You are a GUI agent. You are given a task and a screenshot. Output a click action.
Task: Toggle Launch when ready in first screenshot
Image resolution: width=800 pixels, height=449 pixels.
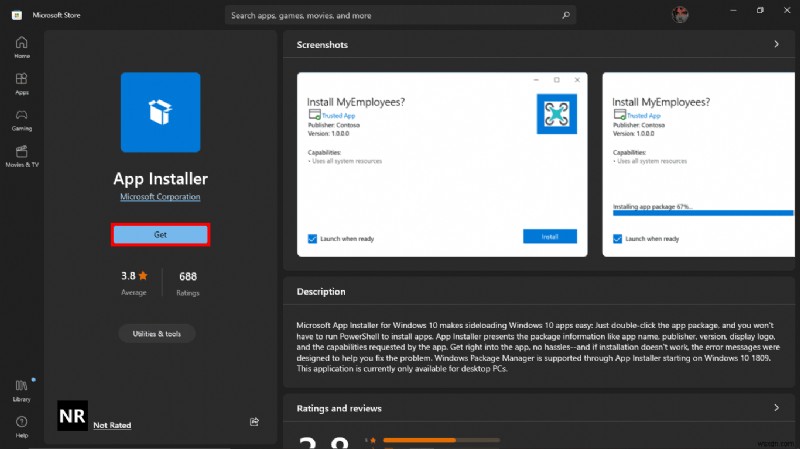pyautogui.click(x=312, y=239)
